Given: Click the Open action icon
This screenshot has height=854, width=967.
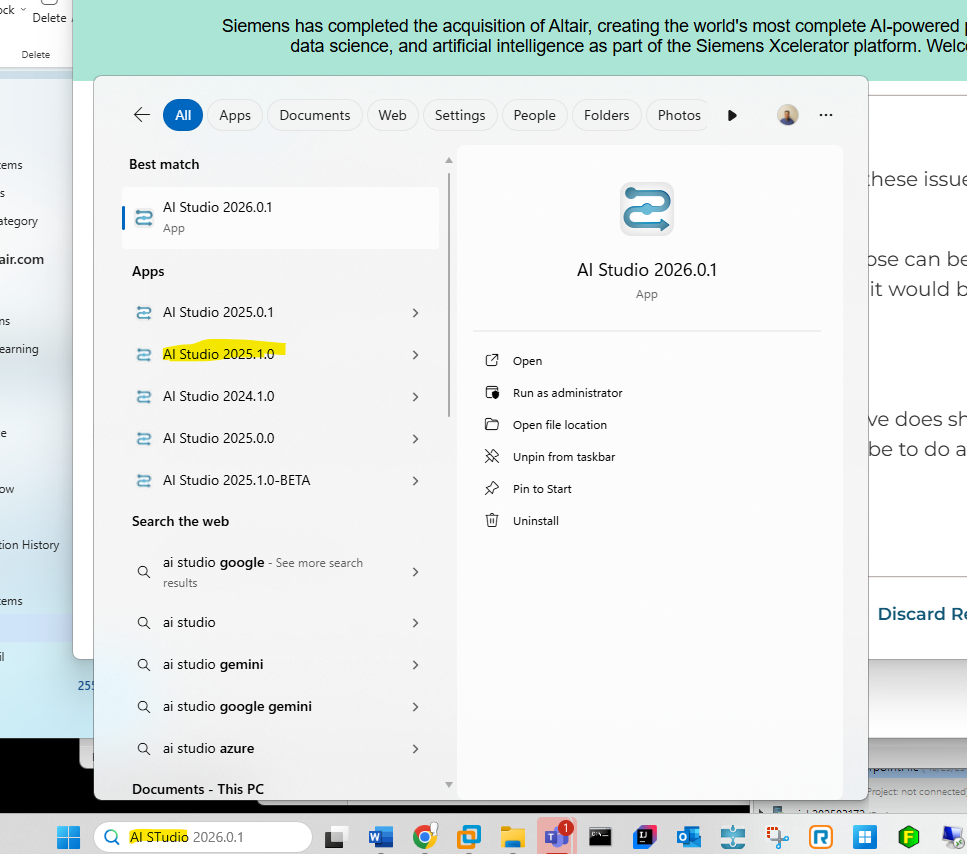Looking at the screenshot, I should [492, 361].
